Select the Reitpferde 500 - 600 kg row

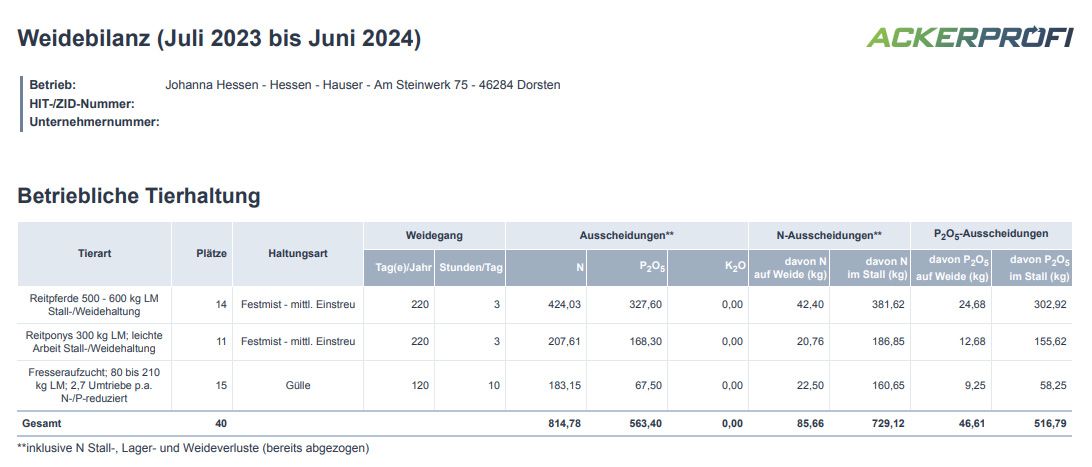click(545, 305)
